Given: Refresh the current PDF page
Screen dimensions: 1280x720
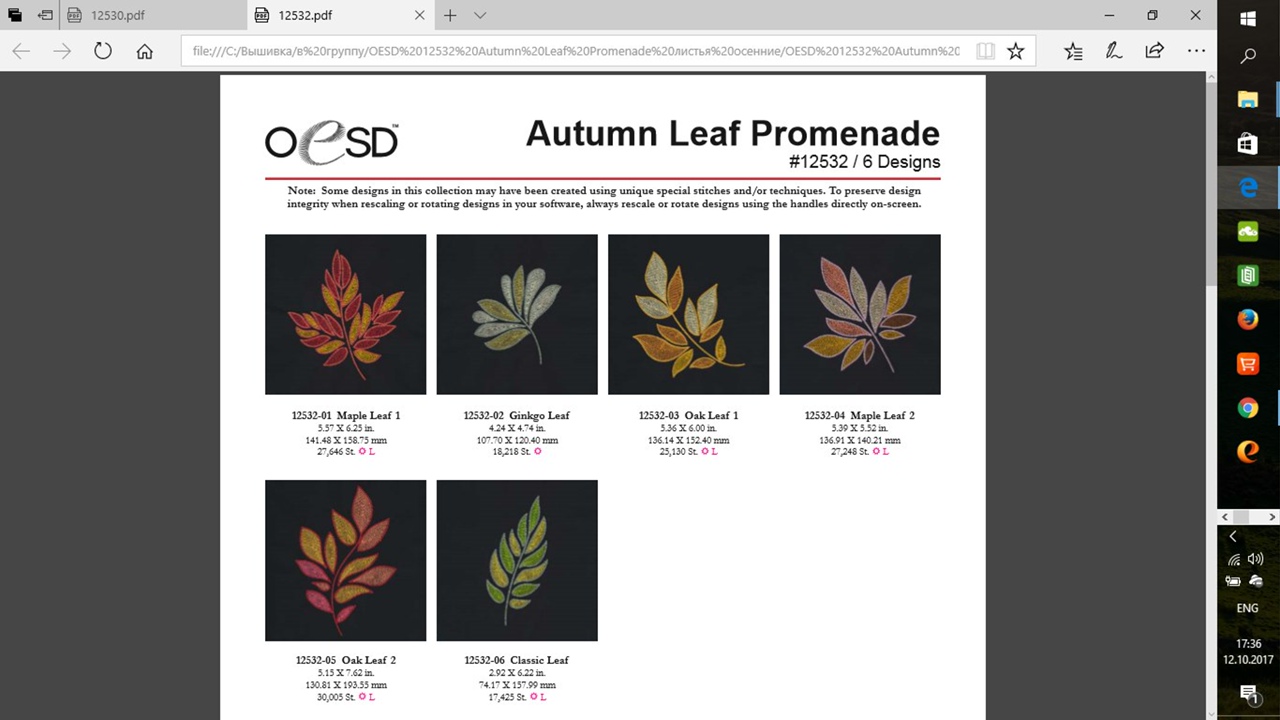Looking at the screenshot, I should tap(102, 51).
